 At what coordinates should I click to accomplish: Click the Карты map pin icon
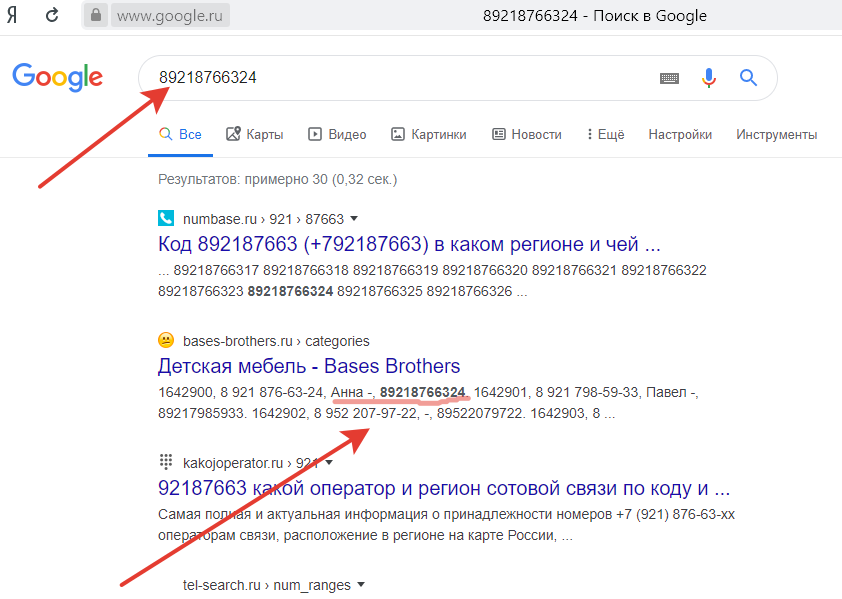pos(233,134)
